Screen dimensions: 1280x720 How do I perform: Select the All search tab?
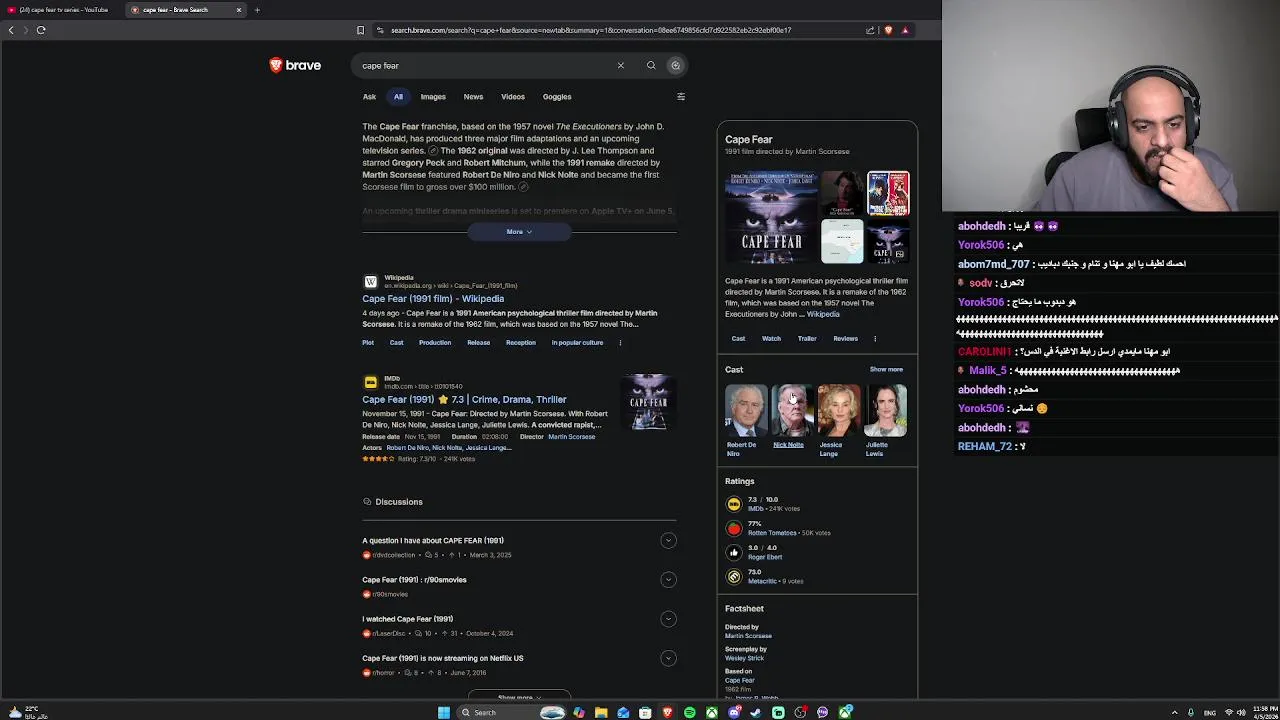pos(398,97)
